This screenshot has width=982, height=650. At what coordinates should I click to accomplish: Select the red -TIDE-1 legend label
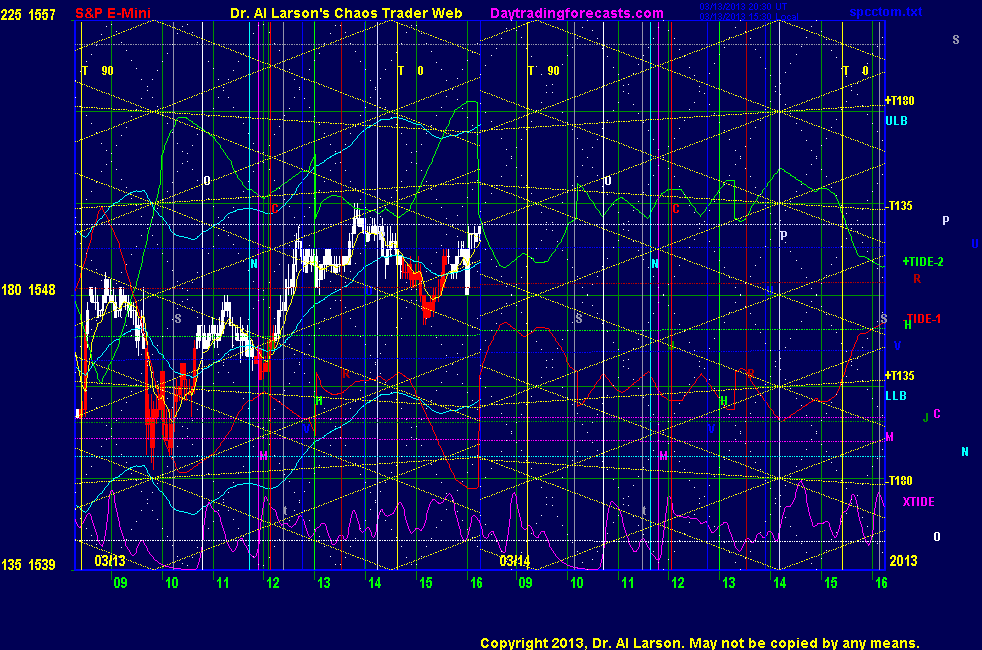(922, 318)
